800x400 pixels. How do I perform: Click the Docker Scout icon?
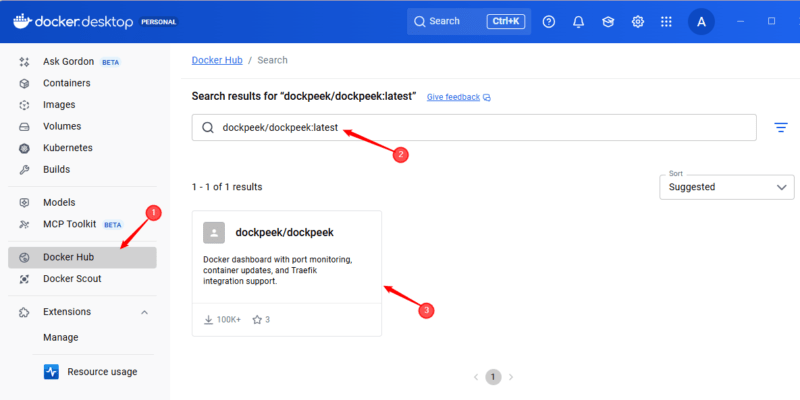[x=24, y=279]
